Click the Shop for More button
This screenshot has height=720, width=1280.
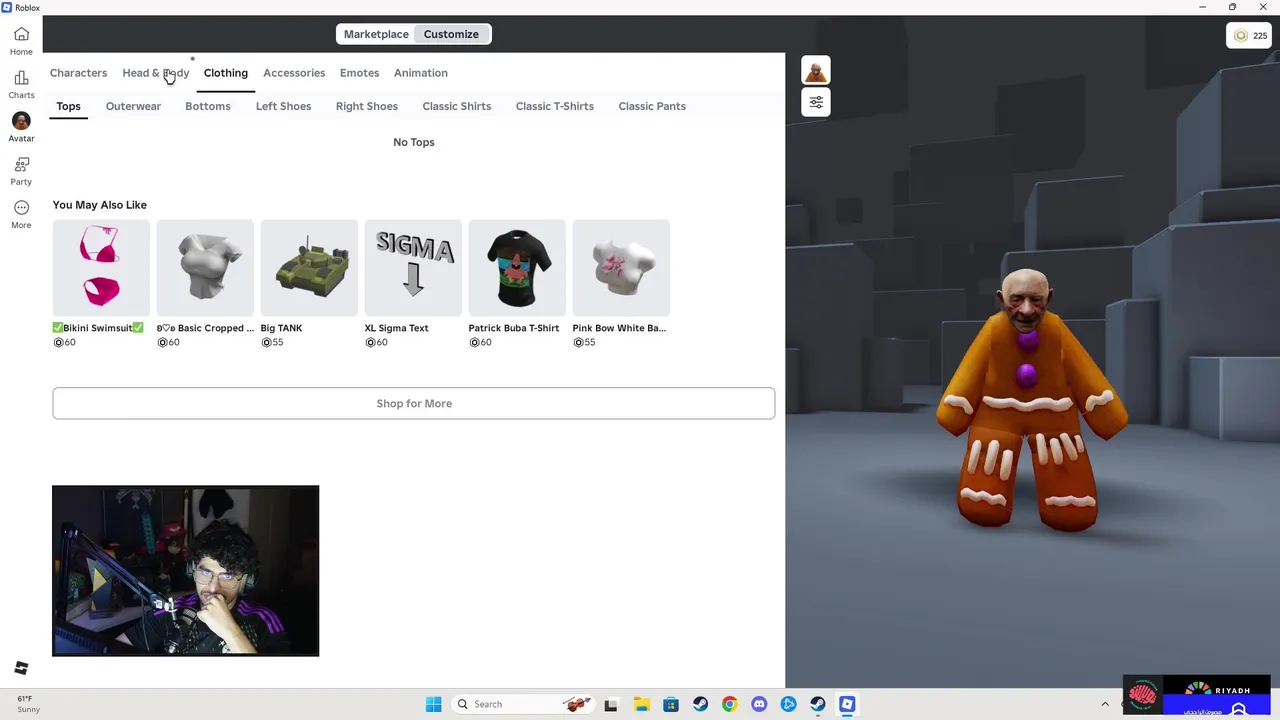coord(413,403)
